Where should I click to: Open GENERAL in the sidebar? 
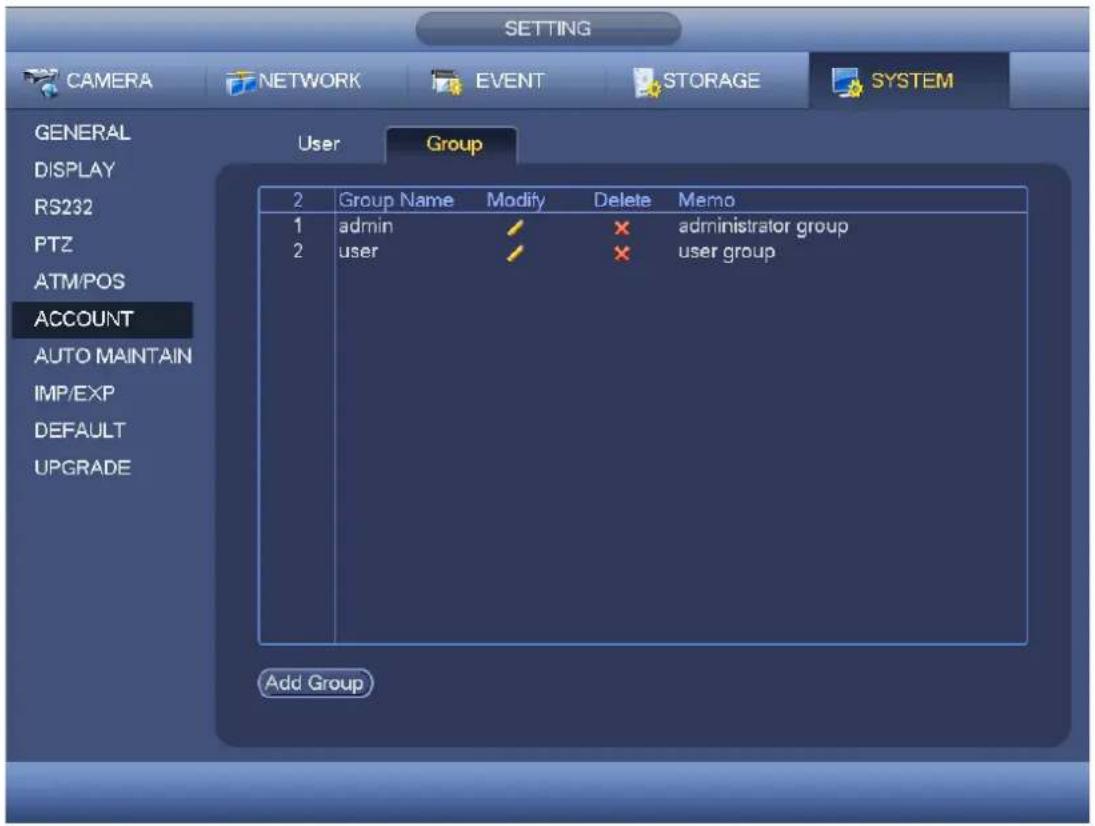pos(82,133)
